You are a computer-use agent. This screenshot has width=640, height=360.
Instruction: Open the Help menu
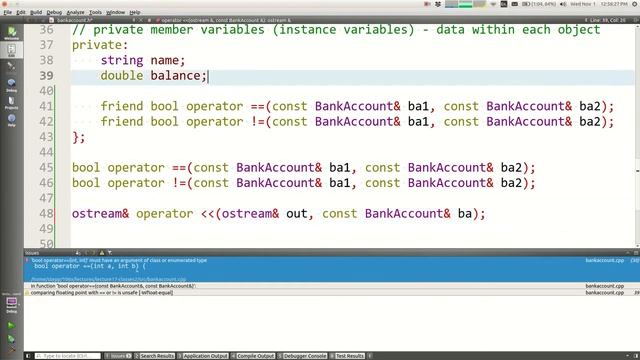(135, 12)
